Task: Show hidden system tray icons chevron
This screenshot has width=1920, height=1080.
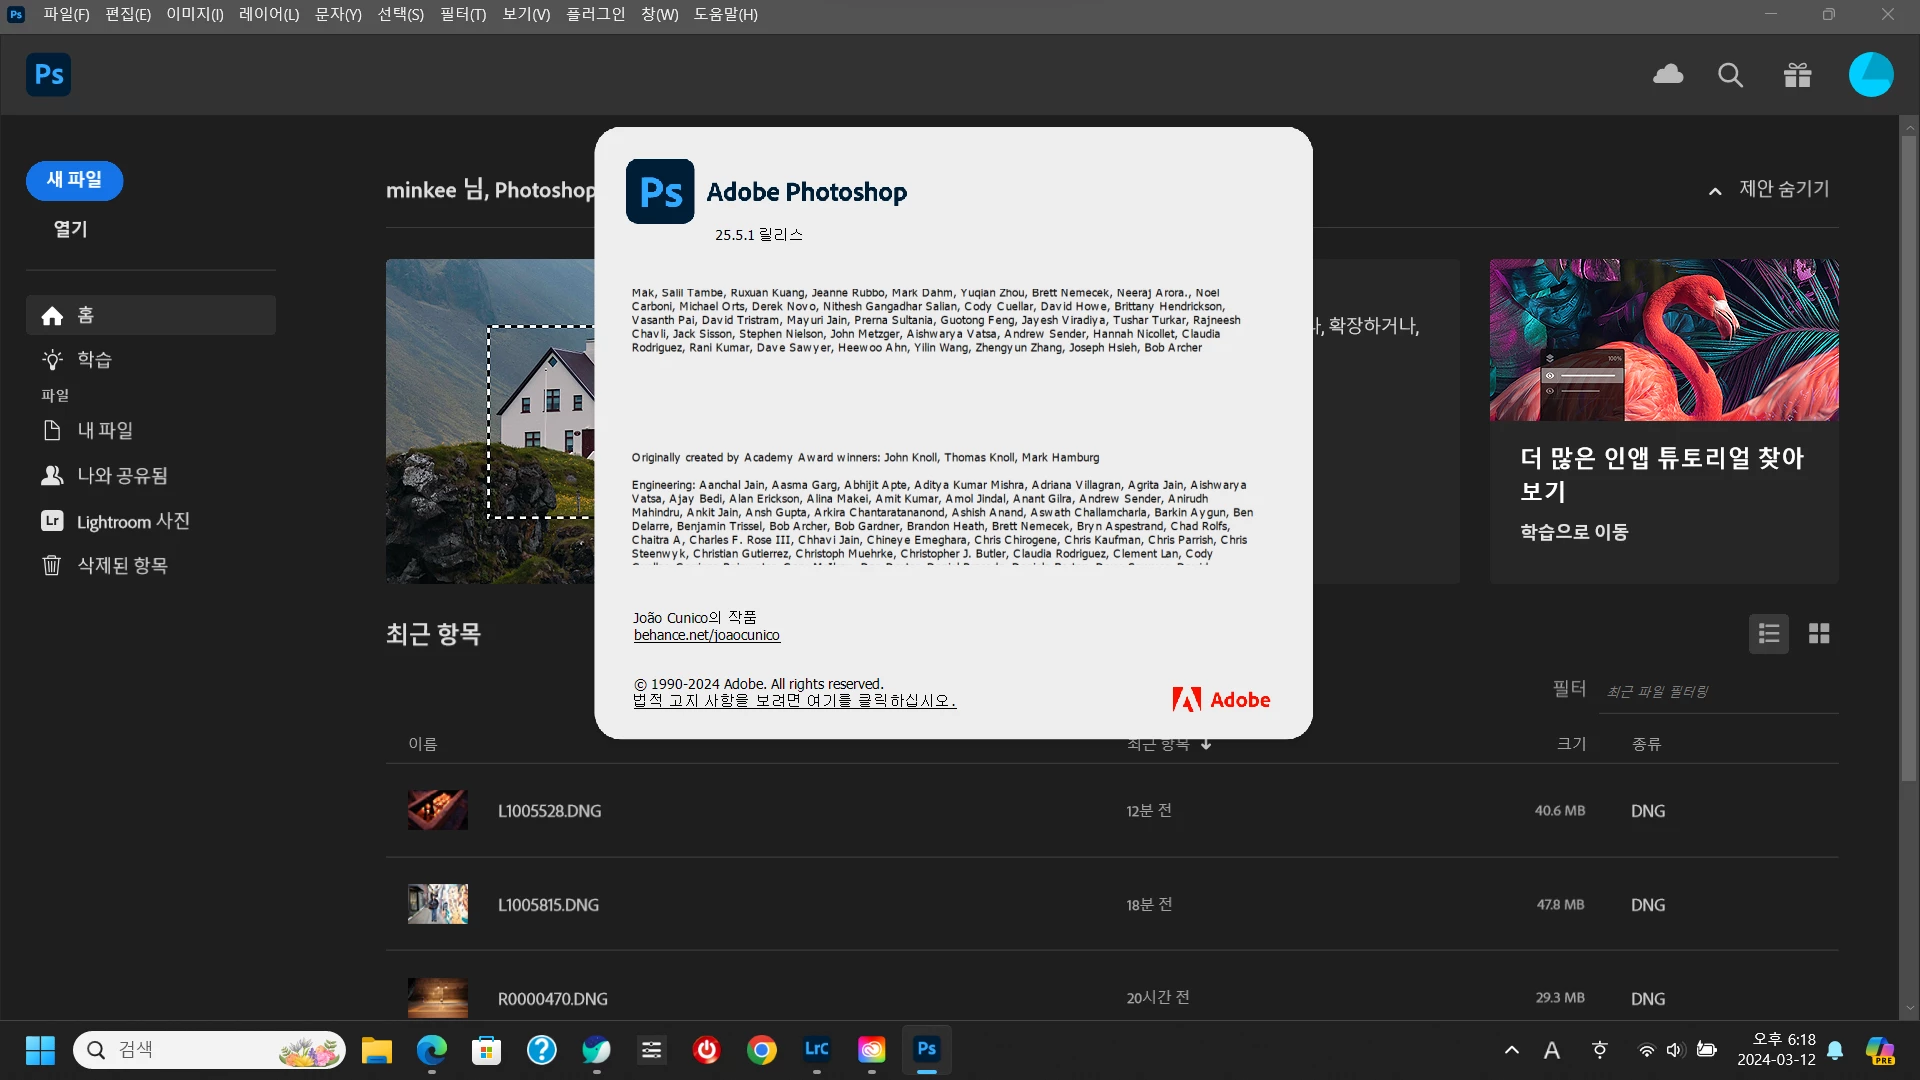Action: point(1511,1050)
